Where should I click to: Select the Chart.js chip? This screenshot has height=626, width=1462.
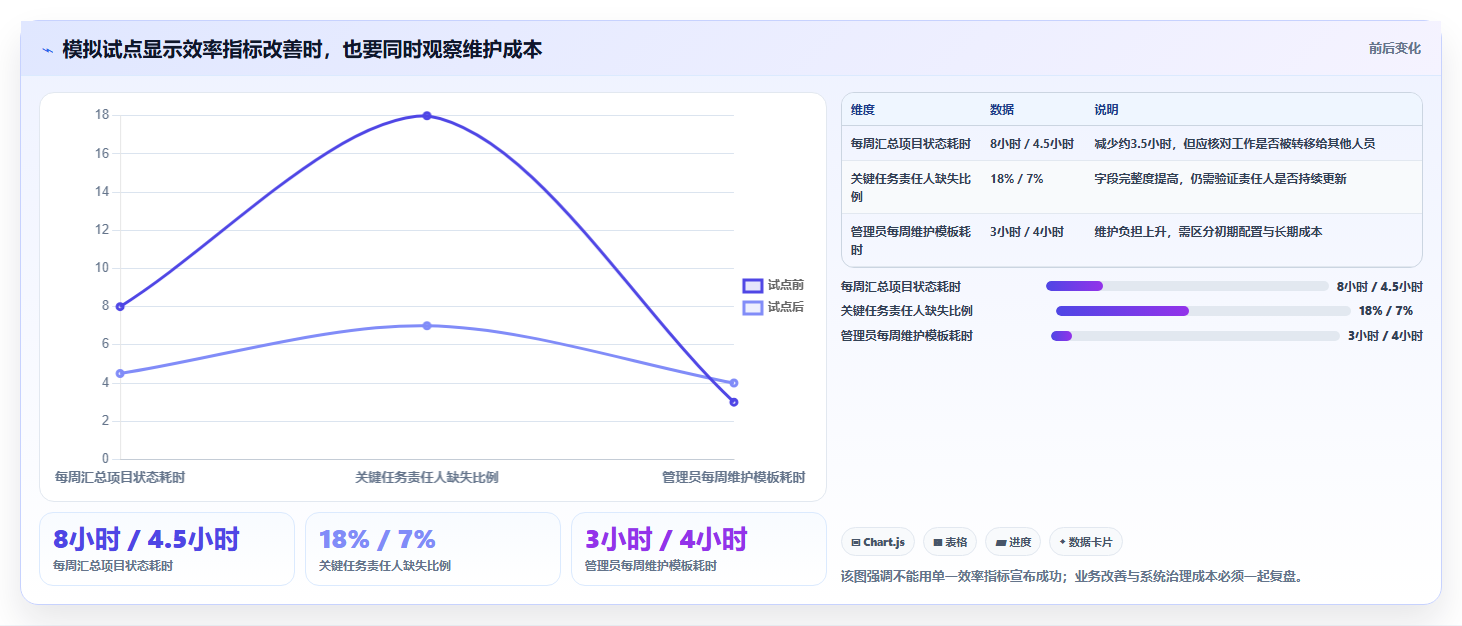click(878, 542)
